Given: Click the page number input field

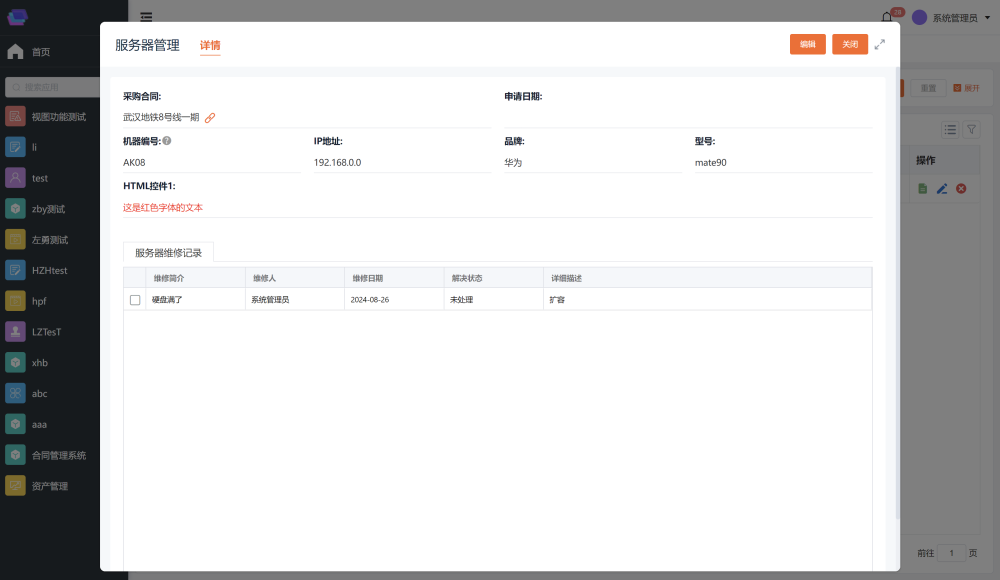Looking at the screenshot, I should pos(951,553).
